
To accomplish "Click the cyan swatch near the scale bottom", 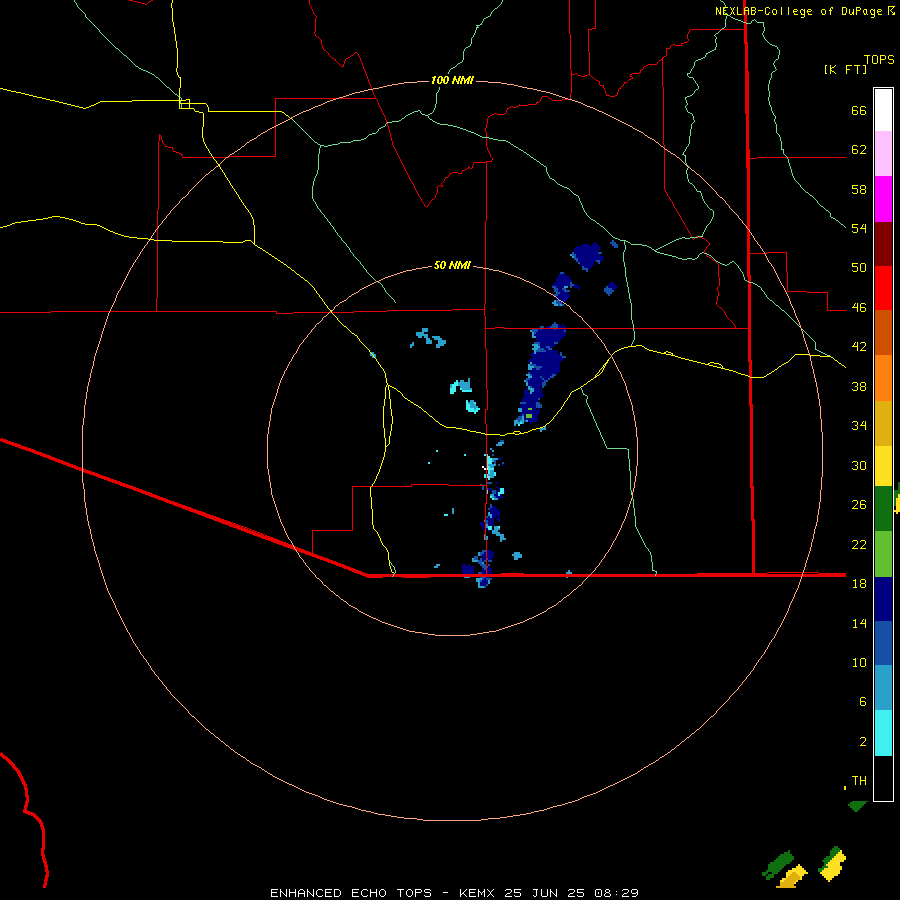I will tap(883, 733).
